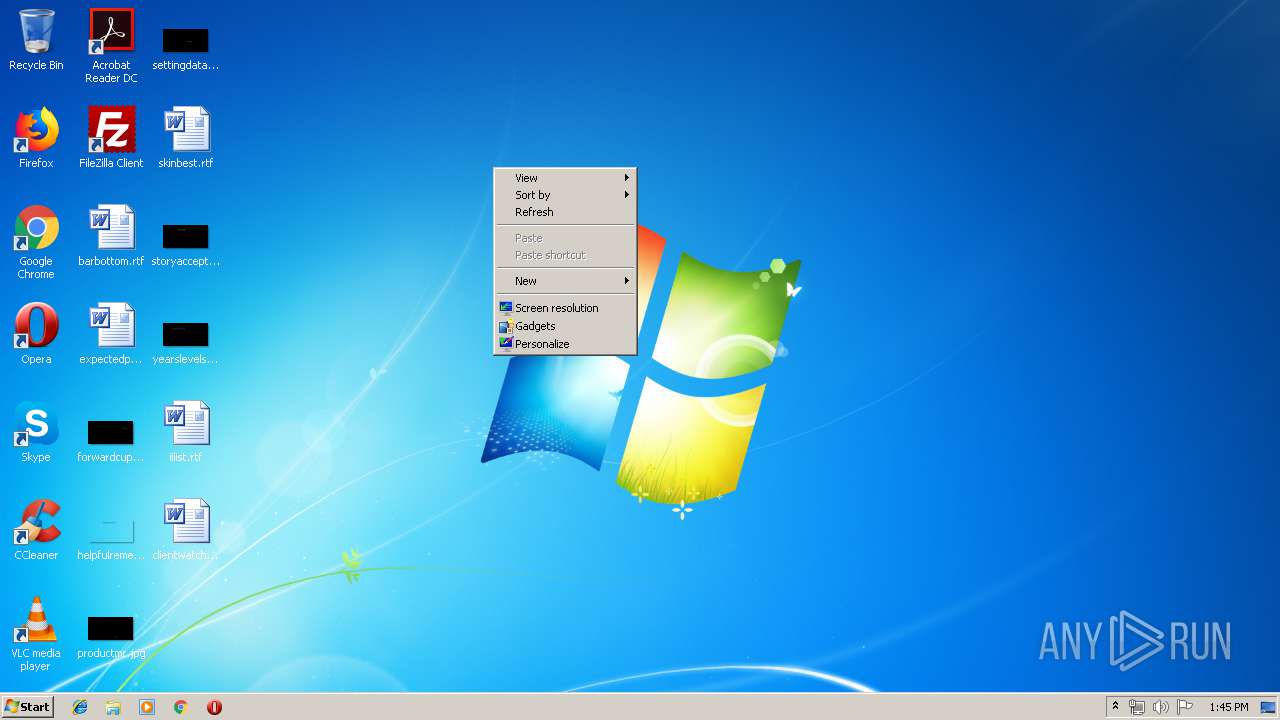1280x720 pixels.
Task: Select the productmc.jpg image file
Action: click(111, 636)
